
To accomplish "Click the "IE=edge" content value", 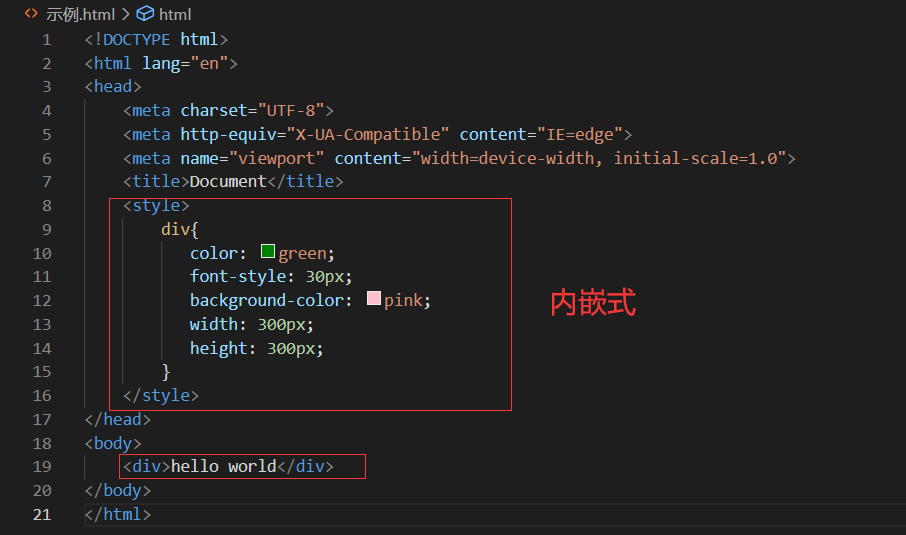I will coord(580,134).
